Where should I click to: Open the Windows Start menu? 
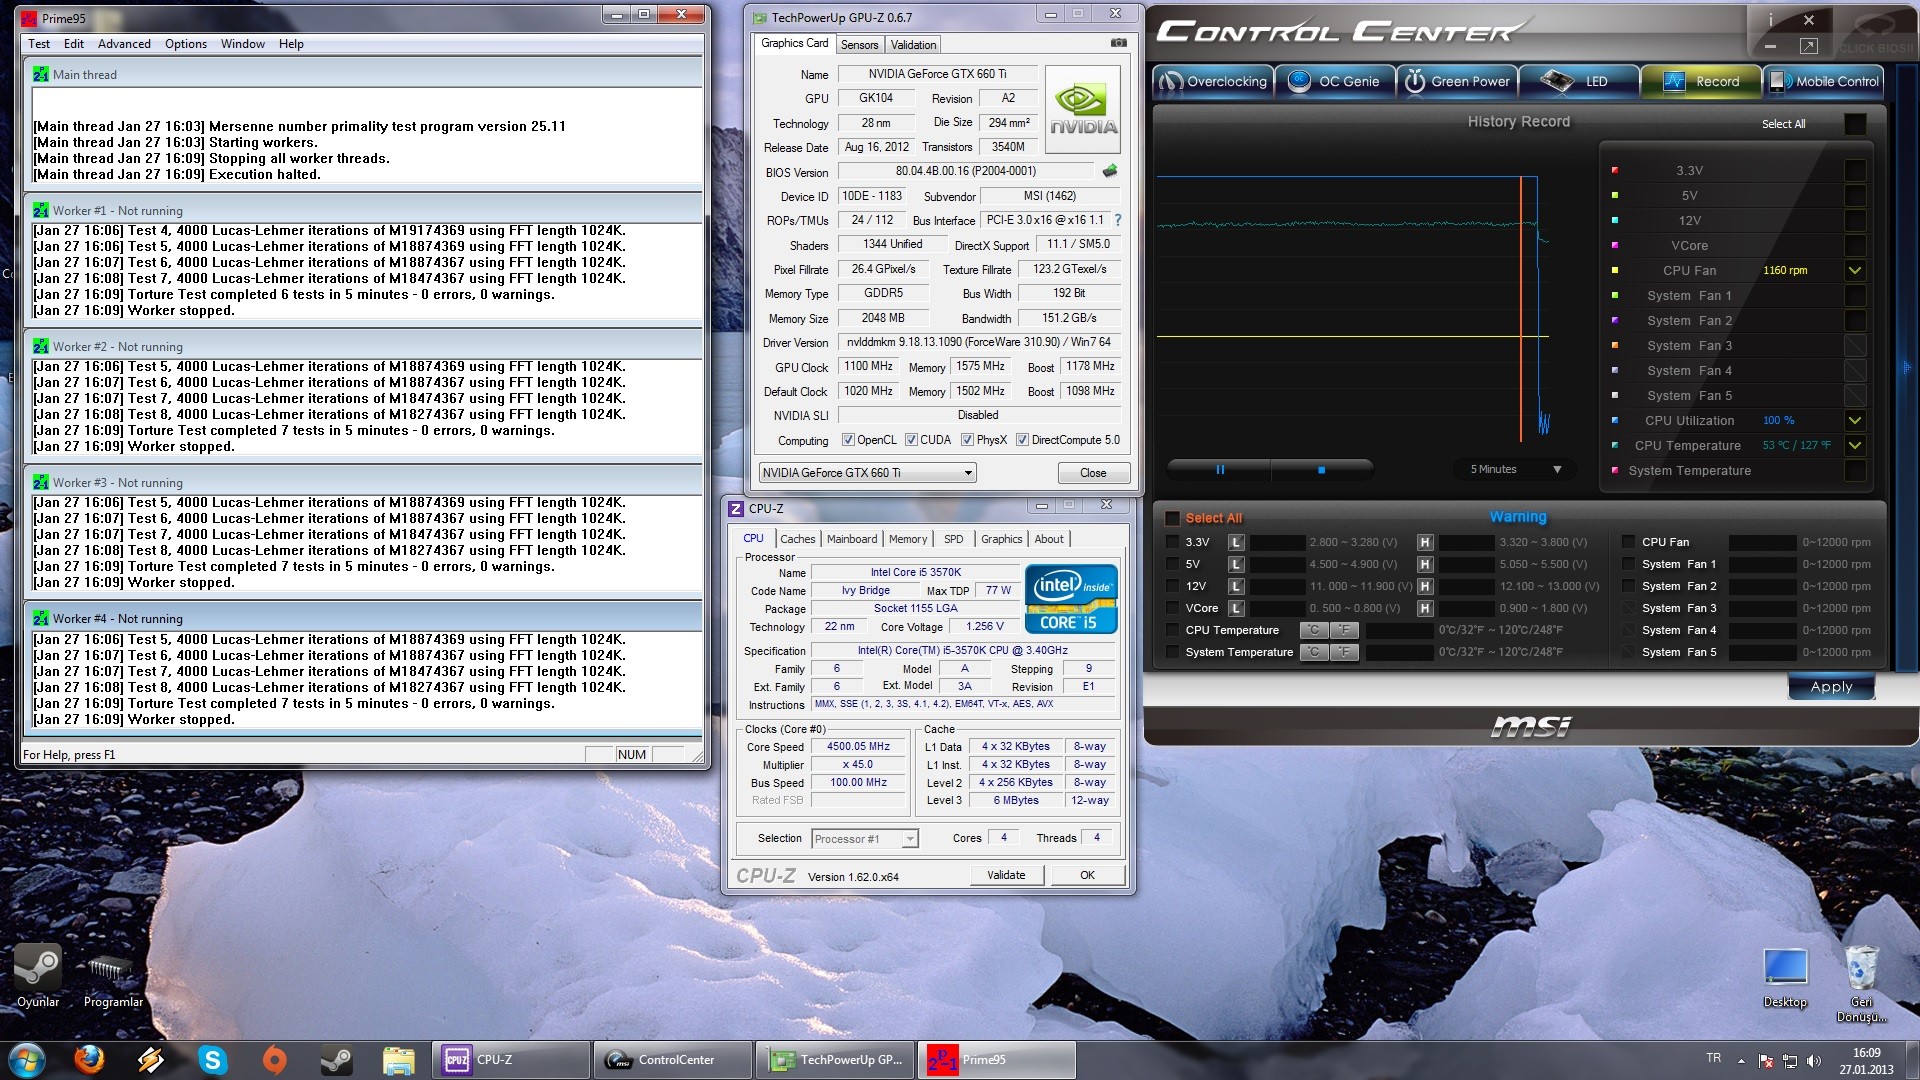click(x=27, y=1059)
